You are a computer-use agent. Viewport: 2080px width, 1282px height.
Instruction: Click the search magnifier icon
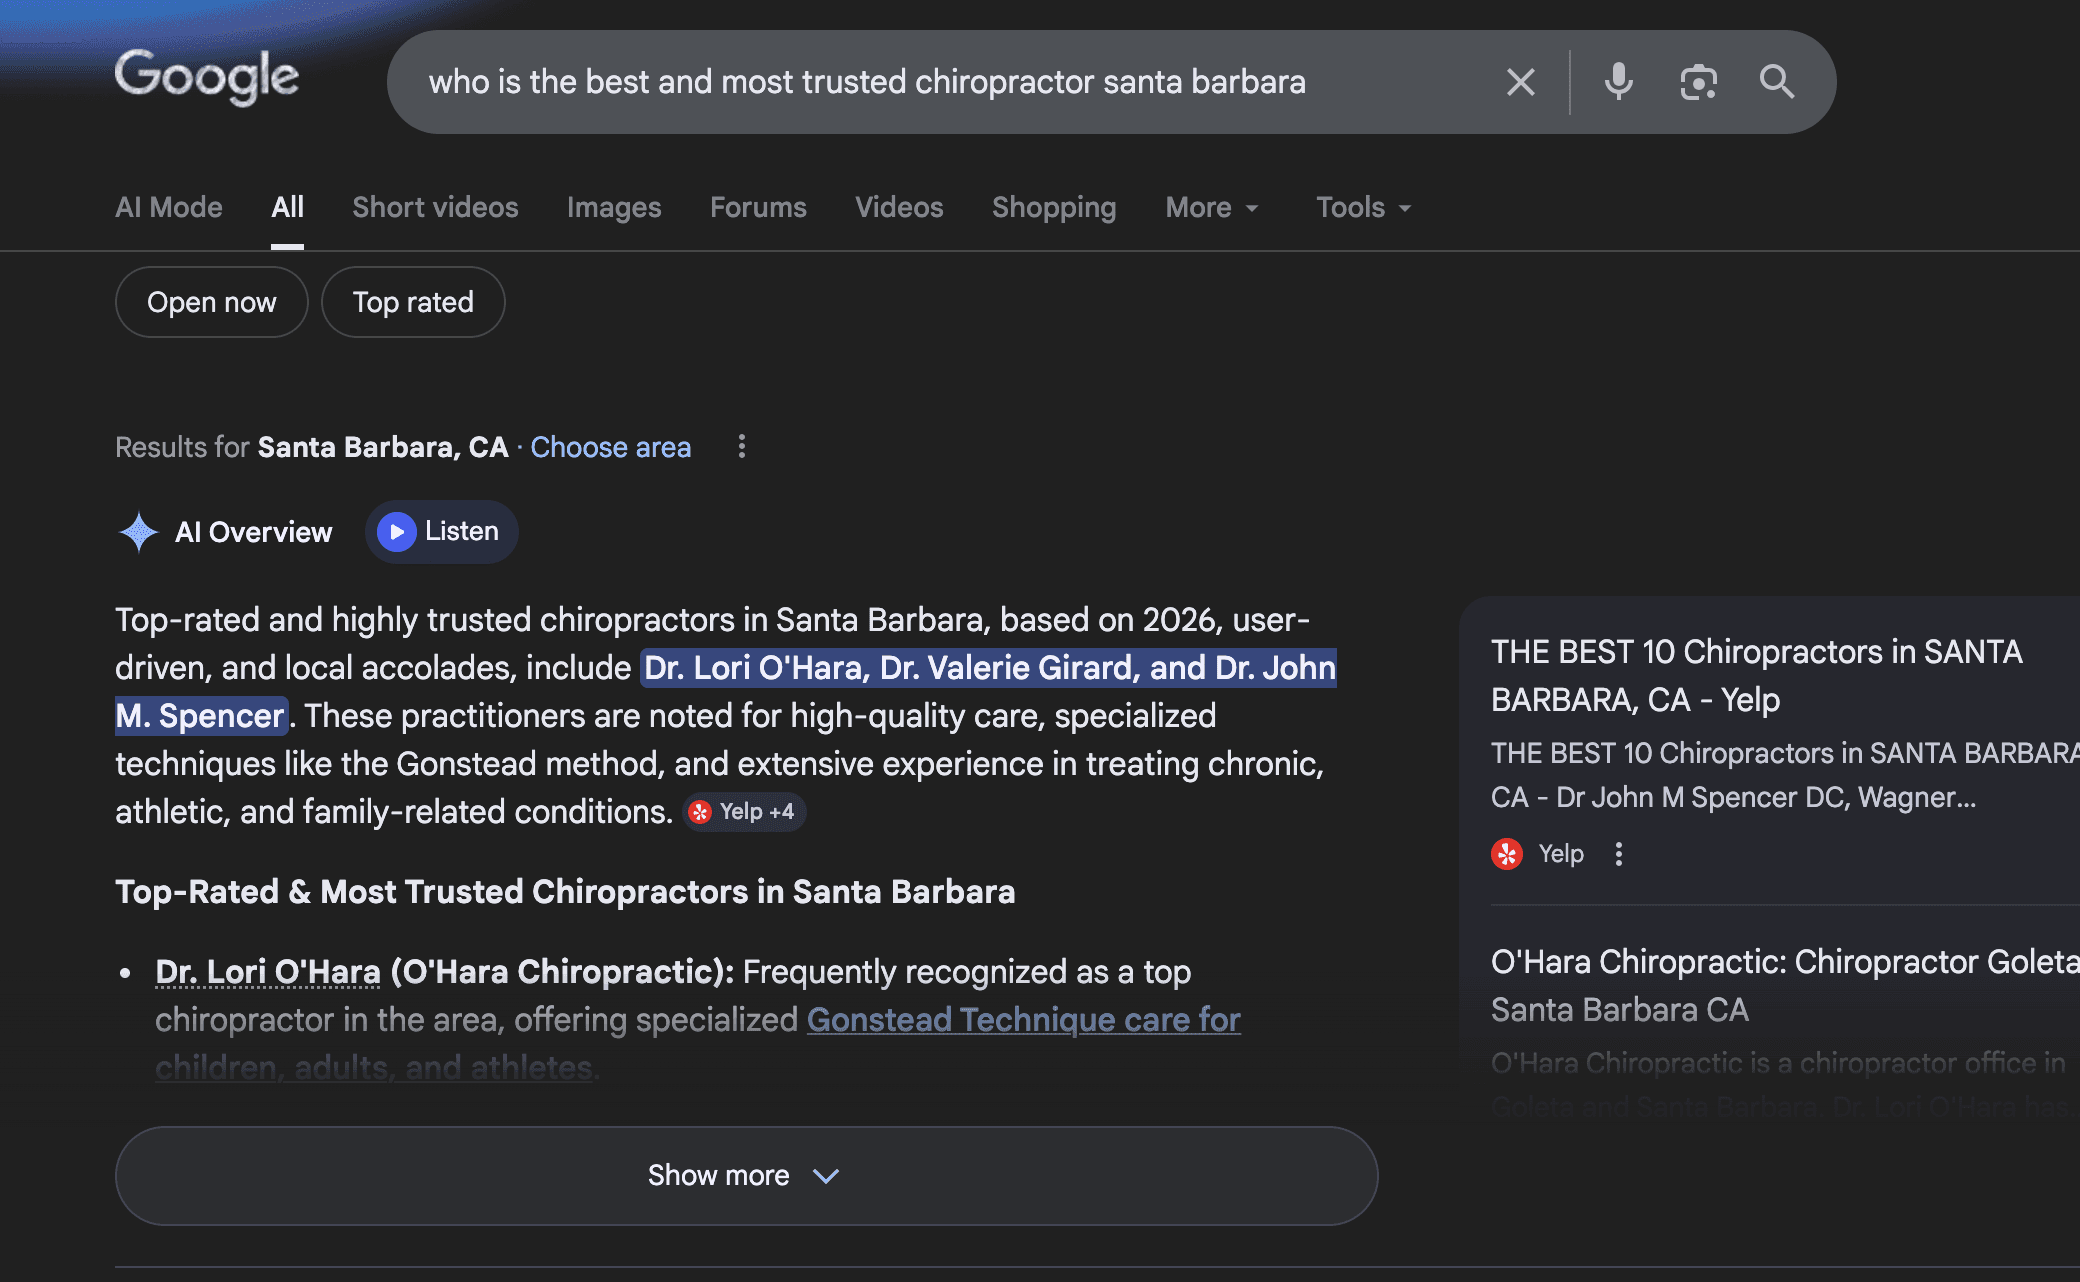(x=1777, y=81)
